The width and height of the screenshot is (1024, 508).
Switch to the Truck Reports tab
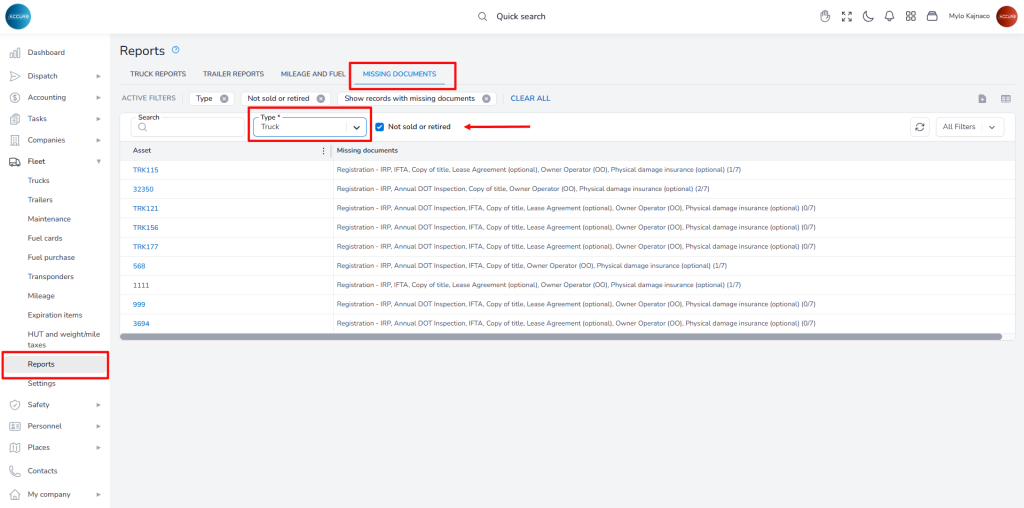tap(158, 74)
